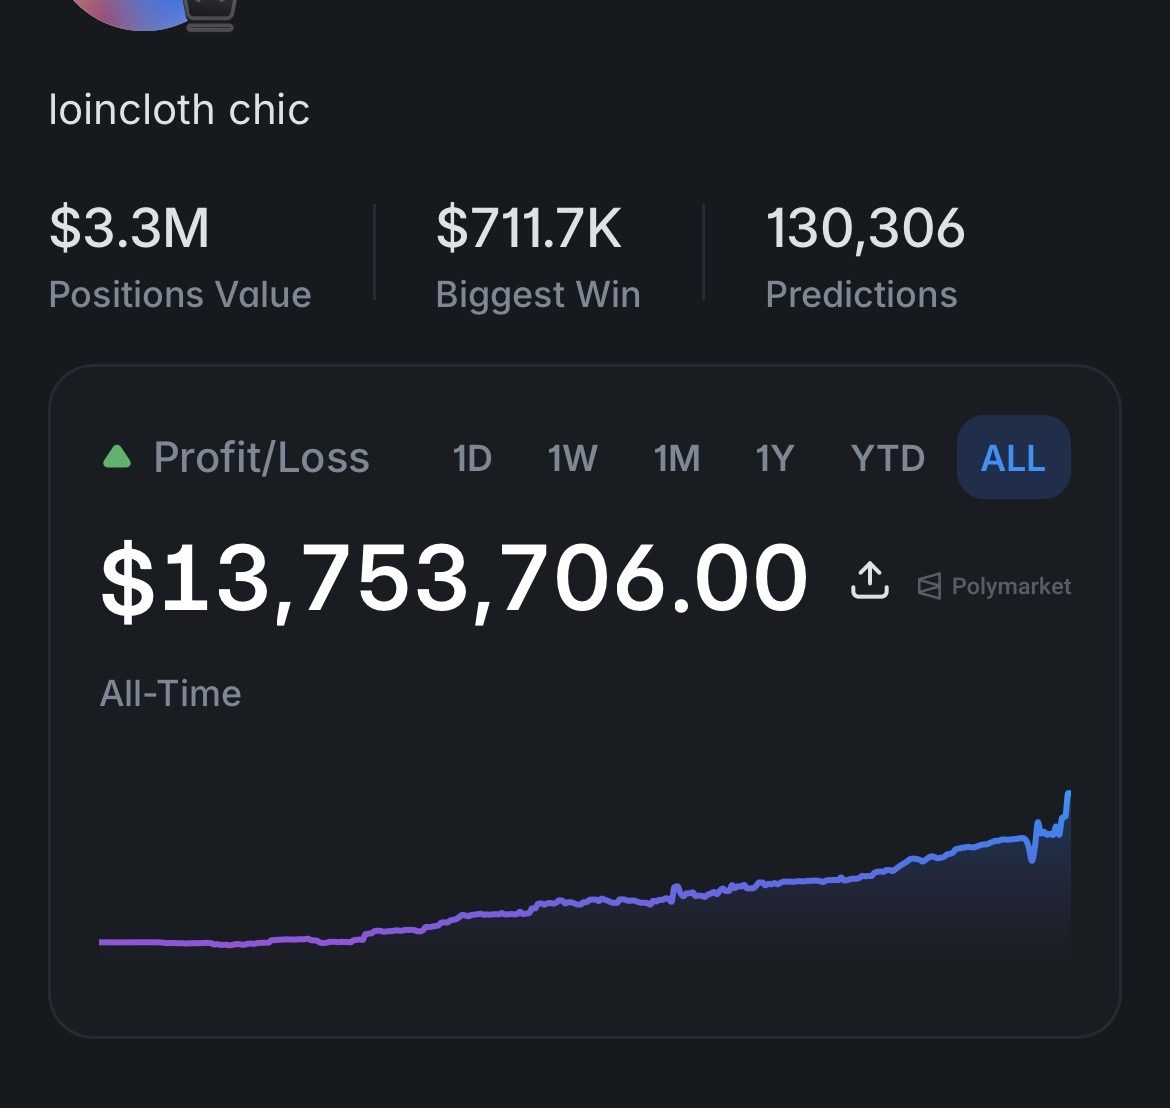Screen dimensions: 1170x1108
Task: Choose the 1M time range
Action: (677, 458)
